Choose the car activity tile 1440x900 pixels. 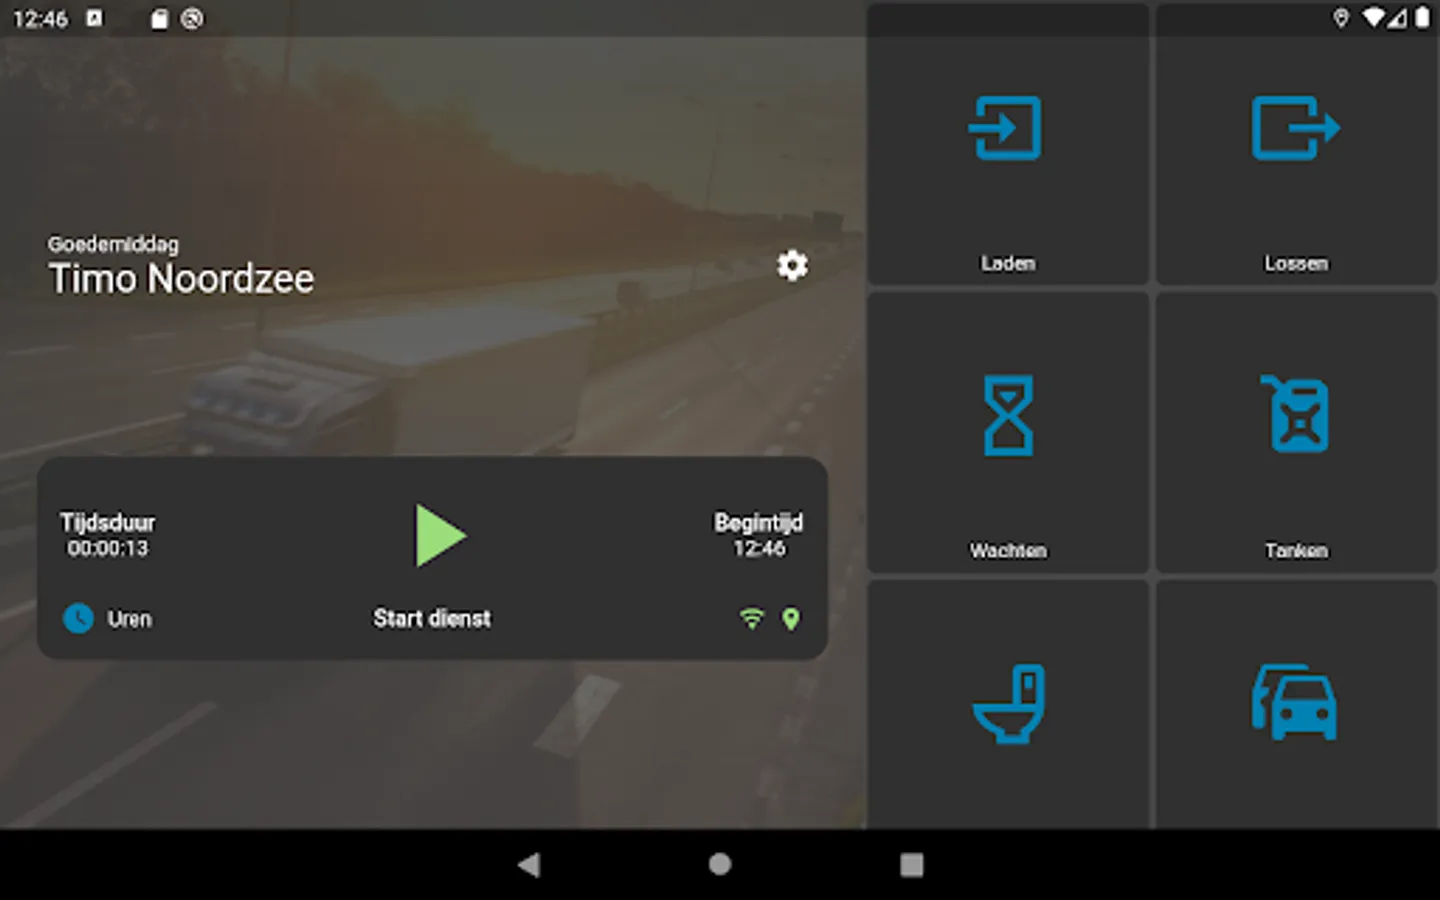point(1296,705)
